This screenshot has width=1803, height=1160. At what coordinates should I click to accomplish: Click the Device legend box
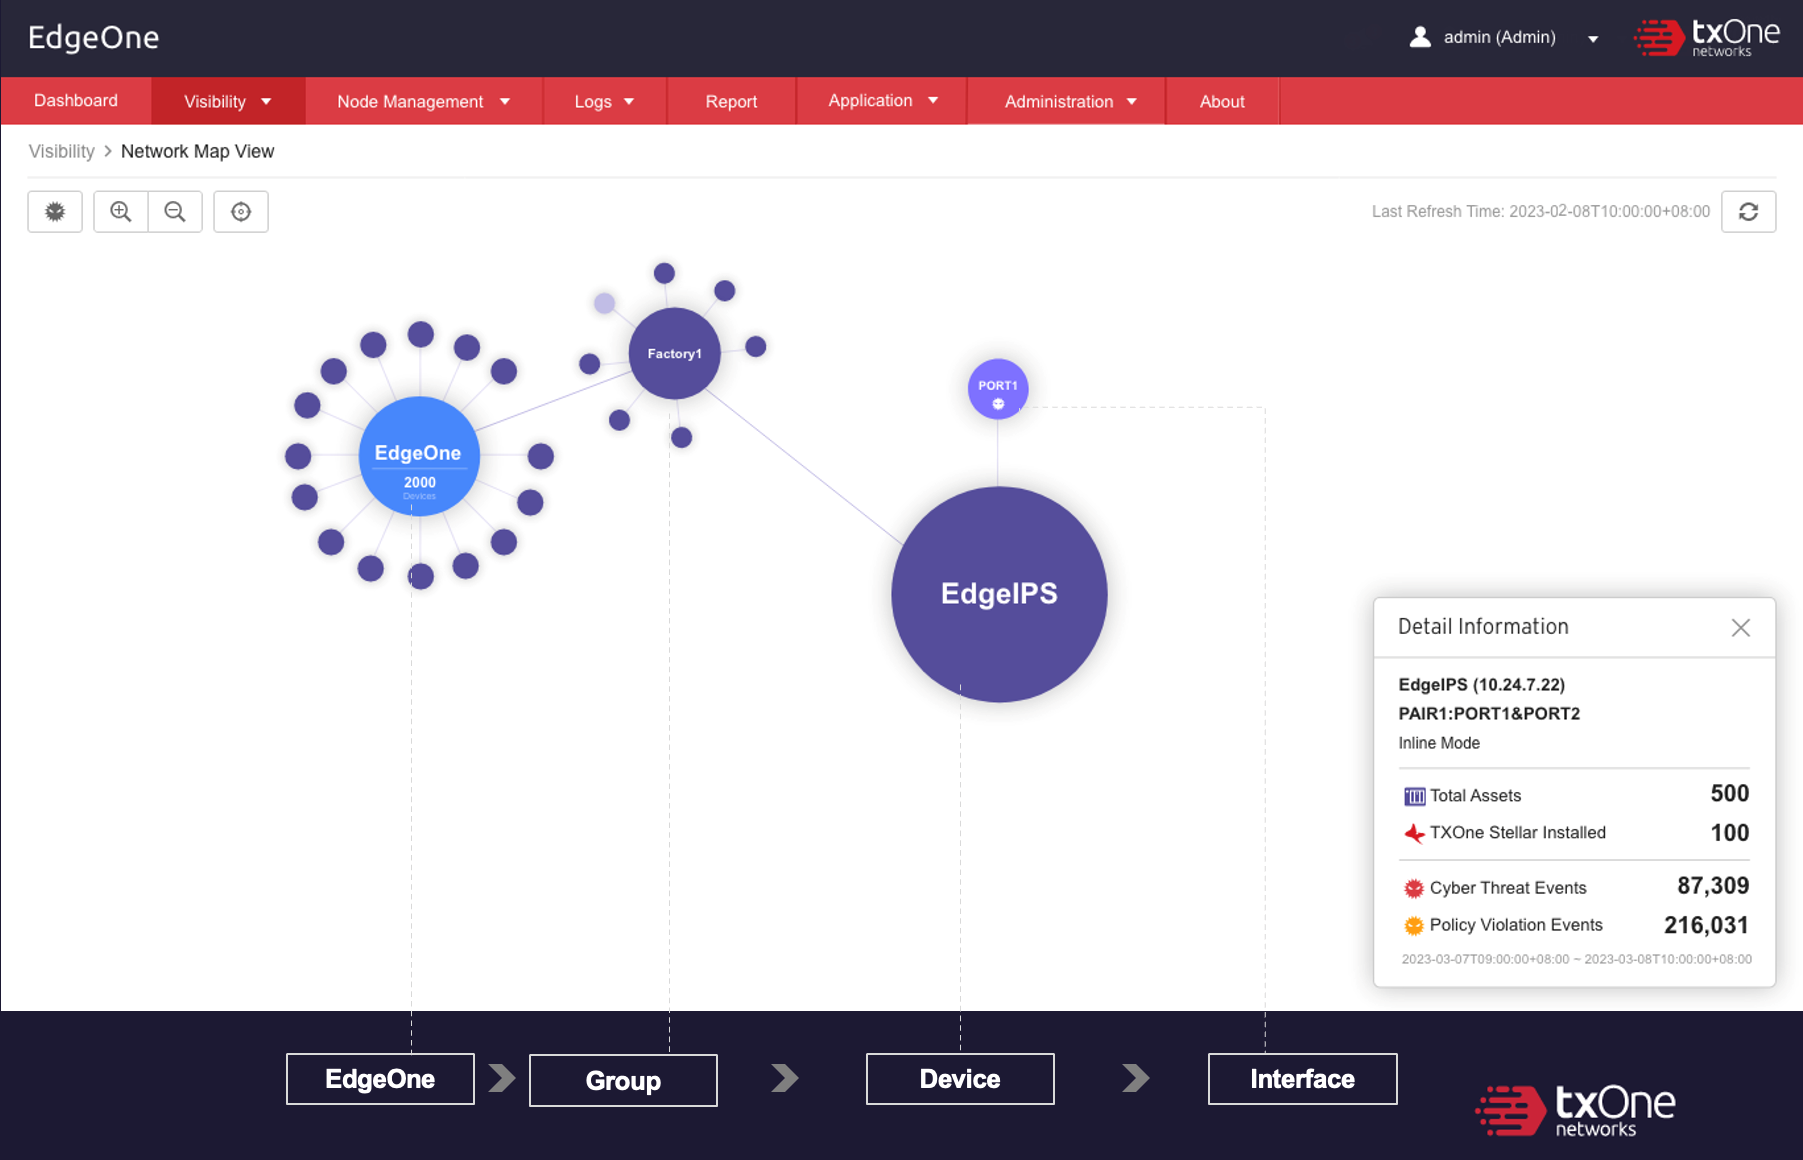(960, 1079)
